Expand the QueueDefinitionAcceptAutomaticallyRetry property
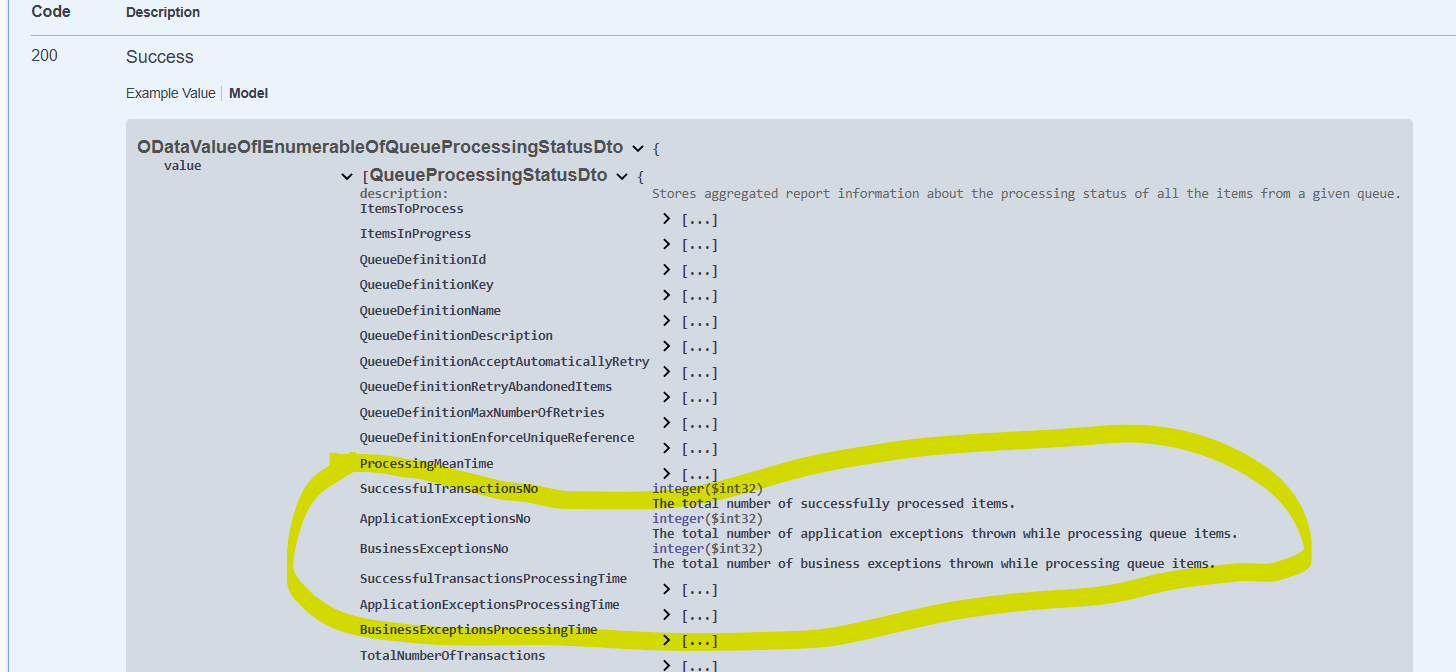Viewport: 1456px width, 672px height. pyautogui.click(x=665, y=371)
